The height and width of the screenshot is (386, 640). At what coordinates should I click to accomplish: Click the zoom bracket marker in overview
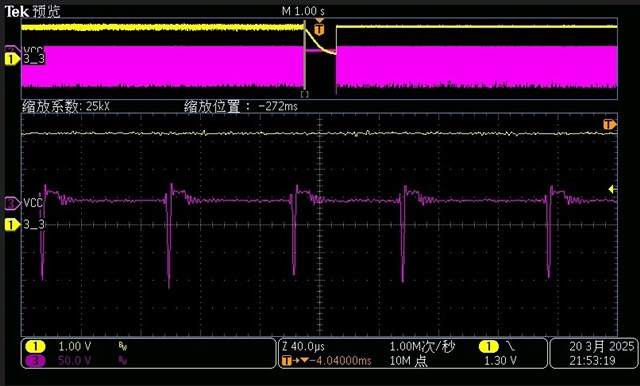(305, 94)
